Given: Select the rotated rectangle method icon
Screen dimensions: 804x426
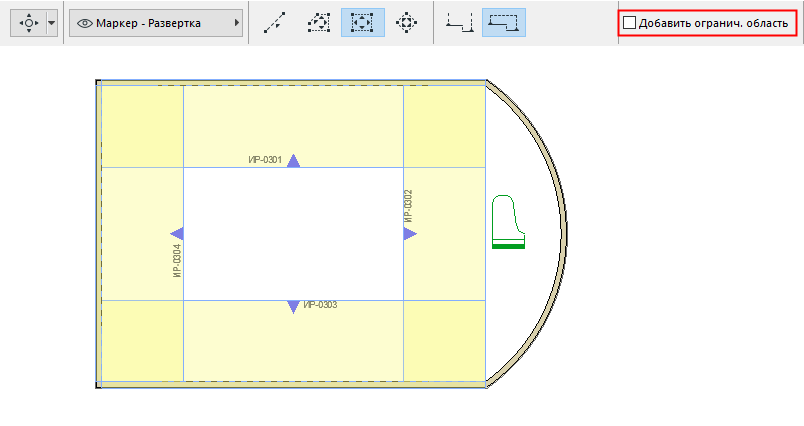Looking at the screenshot, I should [406, 23].
